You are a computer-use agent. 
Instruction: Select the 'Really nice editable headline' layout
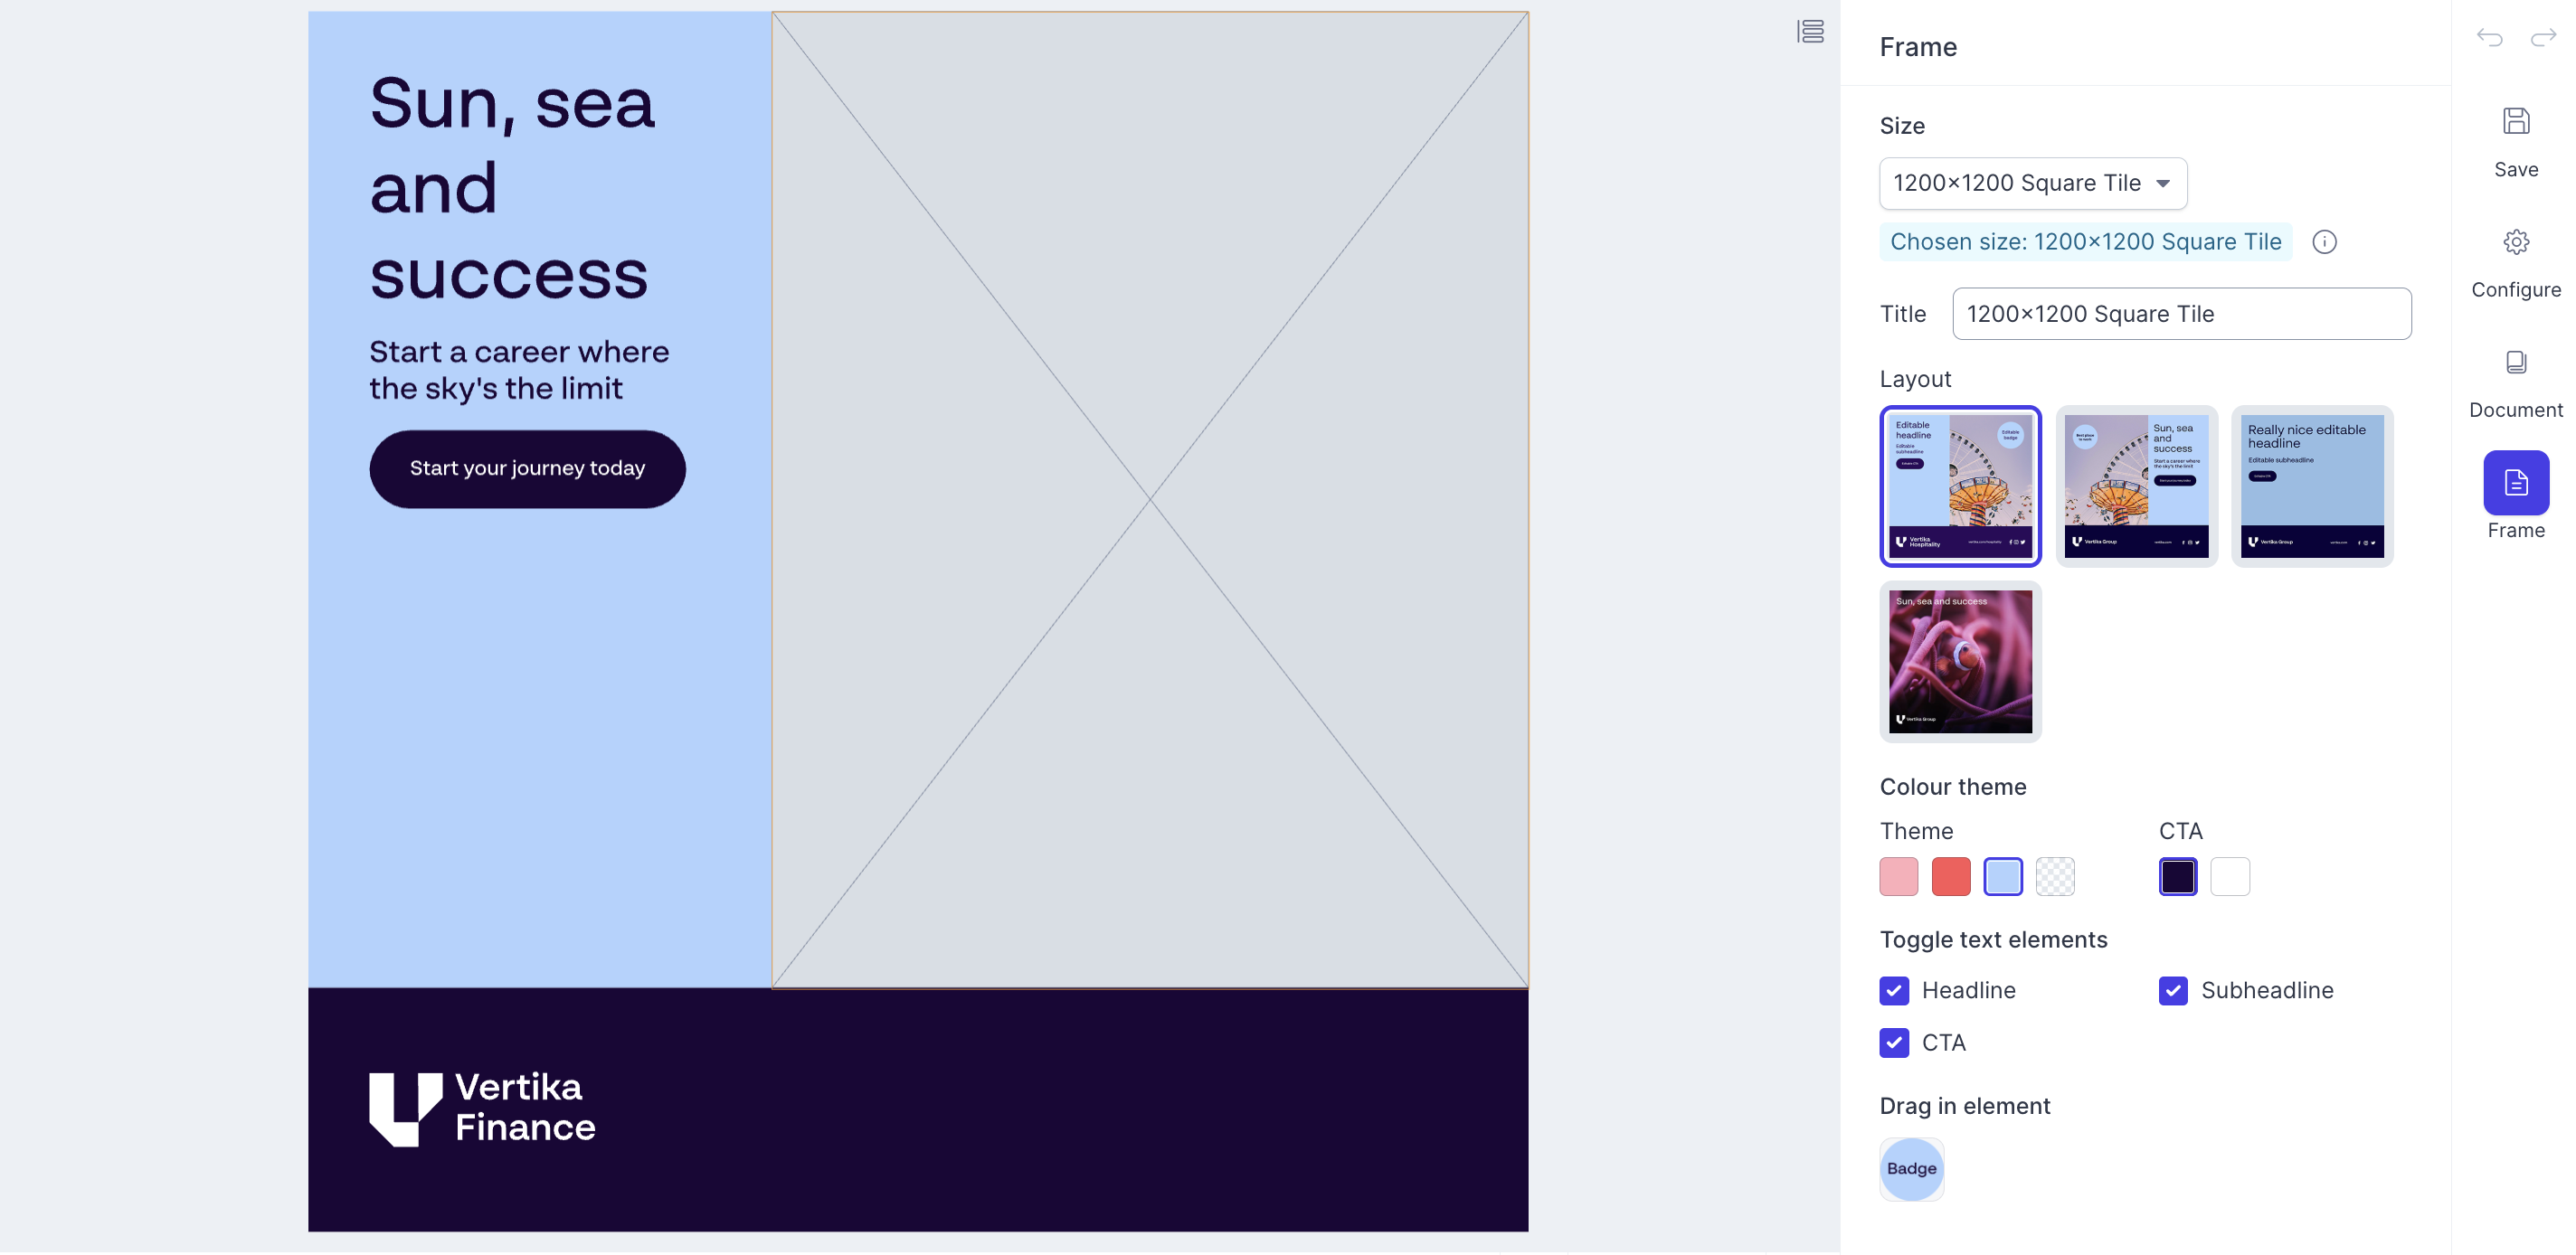click(x=2312, y=486)
